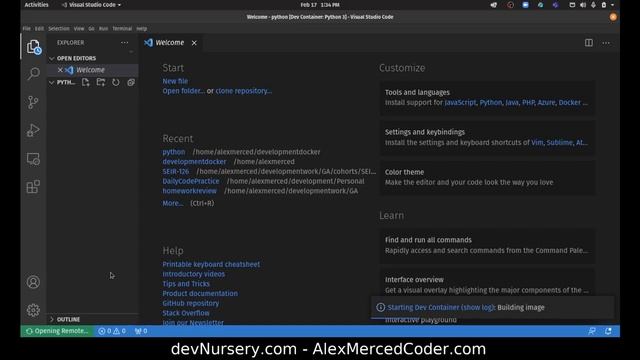Click the Opening Remote status bar indicator
Image resolution: width=640 pixels, height=360 pixels.
click(x=57, y=331)
